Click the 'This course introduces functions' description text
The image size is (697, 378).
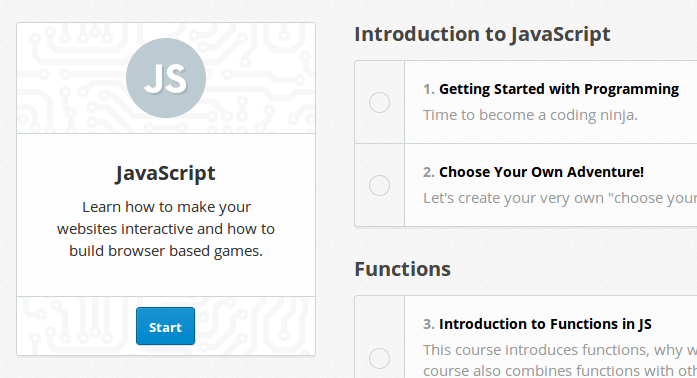click(560, 360)
